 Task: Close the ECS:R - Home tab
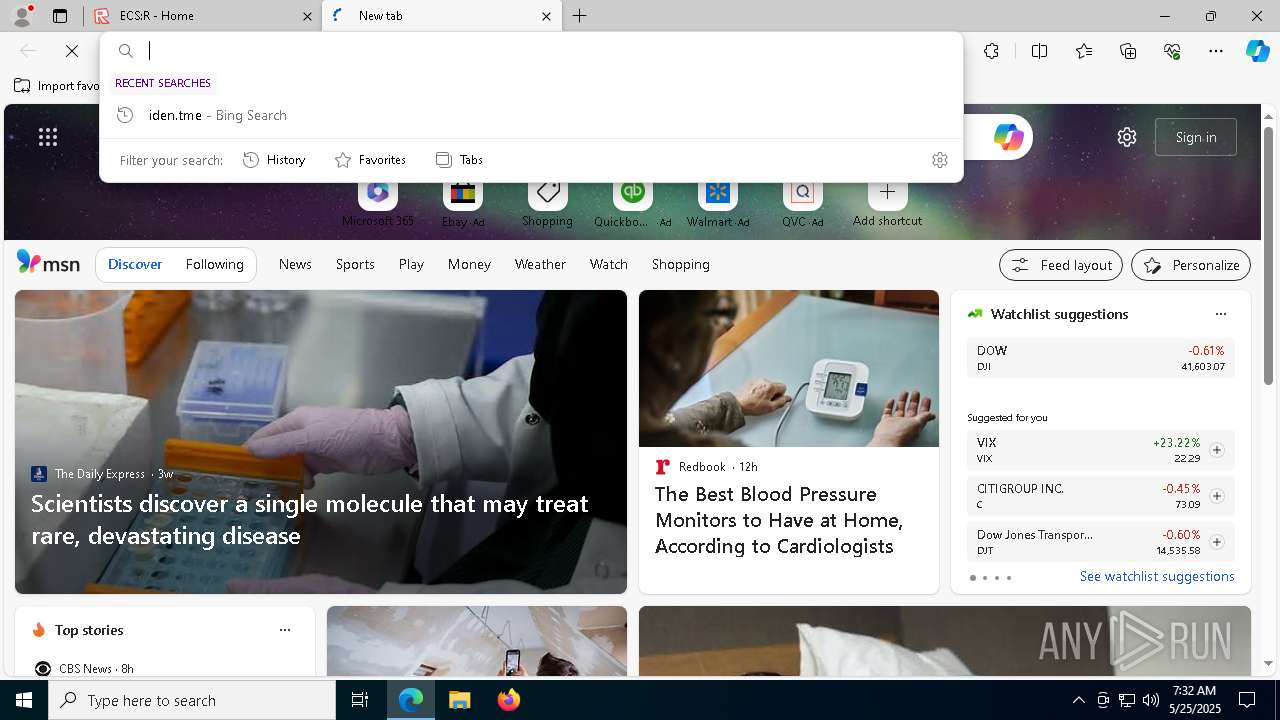tap(307, 16)
